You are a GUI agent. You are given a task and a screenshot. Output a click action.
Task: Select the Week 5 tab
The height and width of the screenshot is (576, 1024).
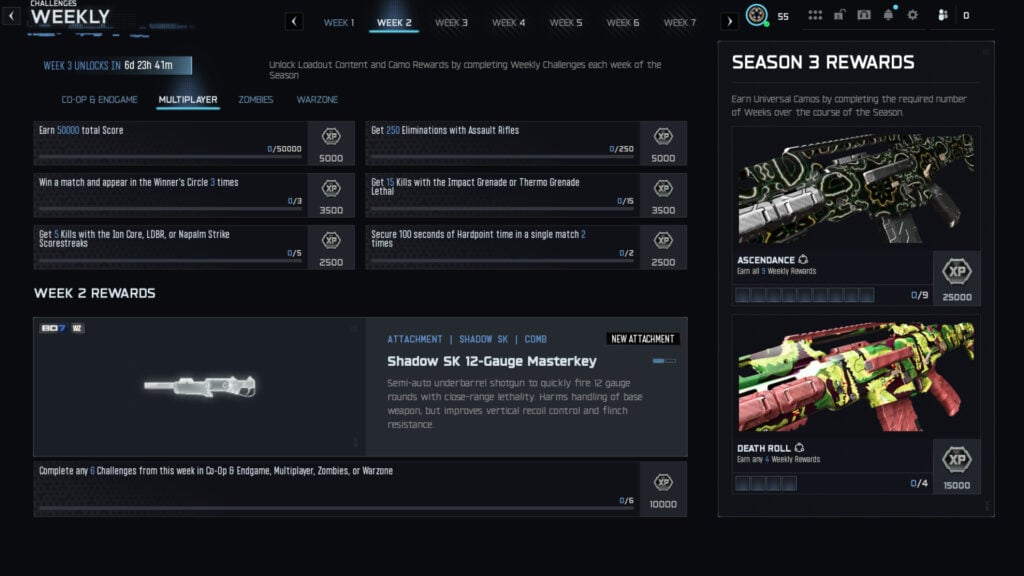tap(565, 22)
